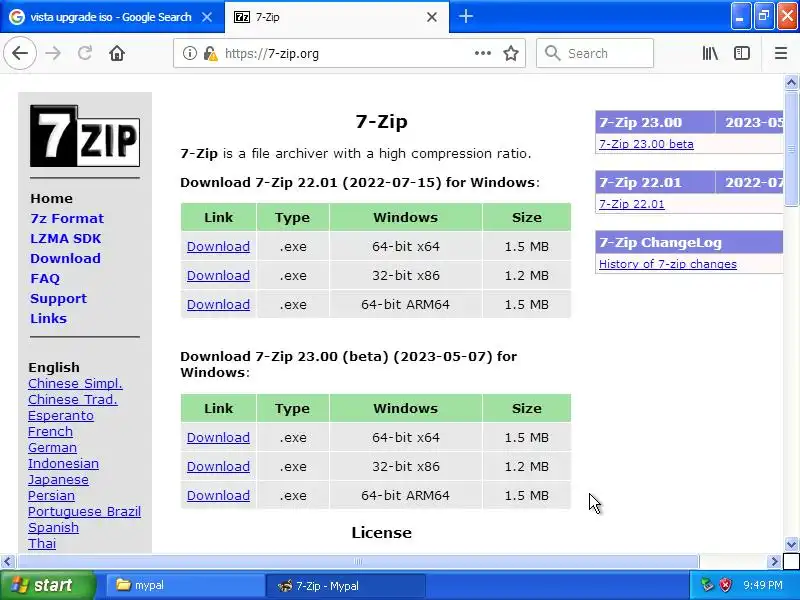Close the 7-Zip tab
Image resolution: width=800 pixels, height=600 pixels.
432,17
